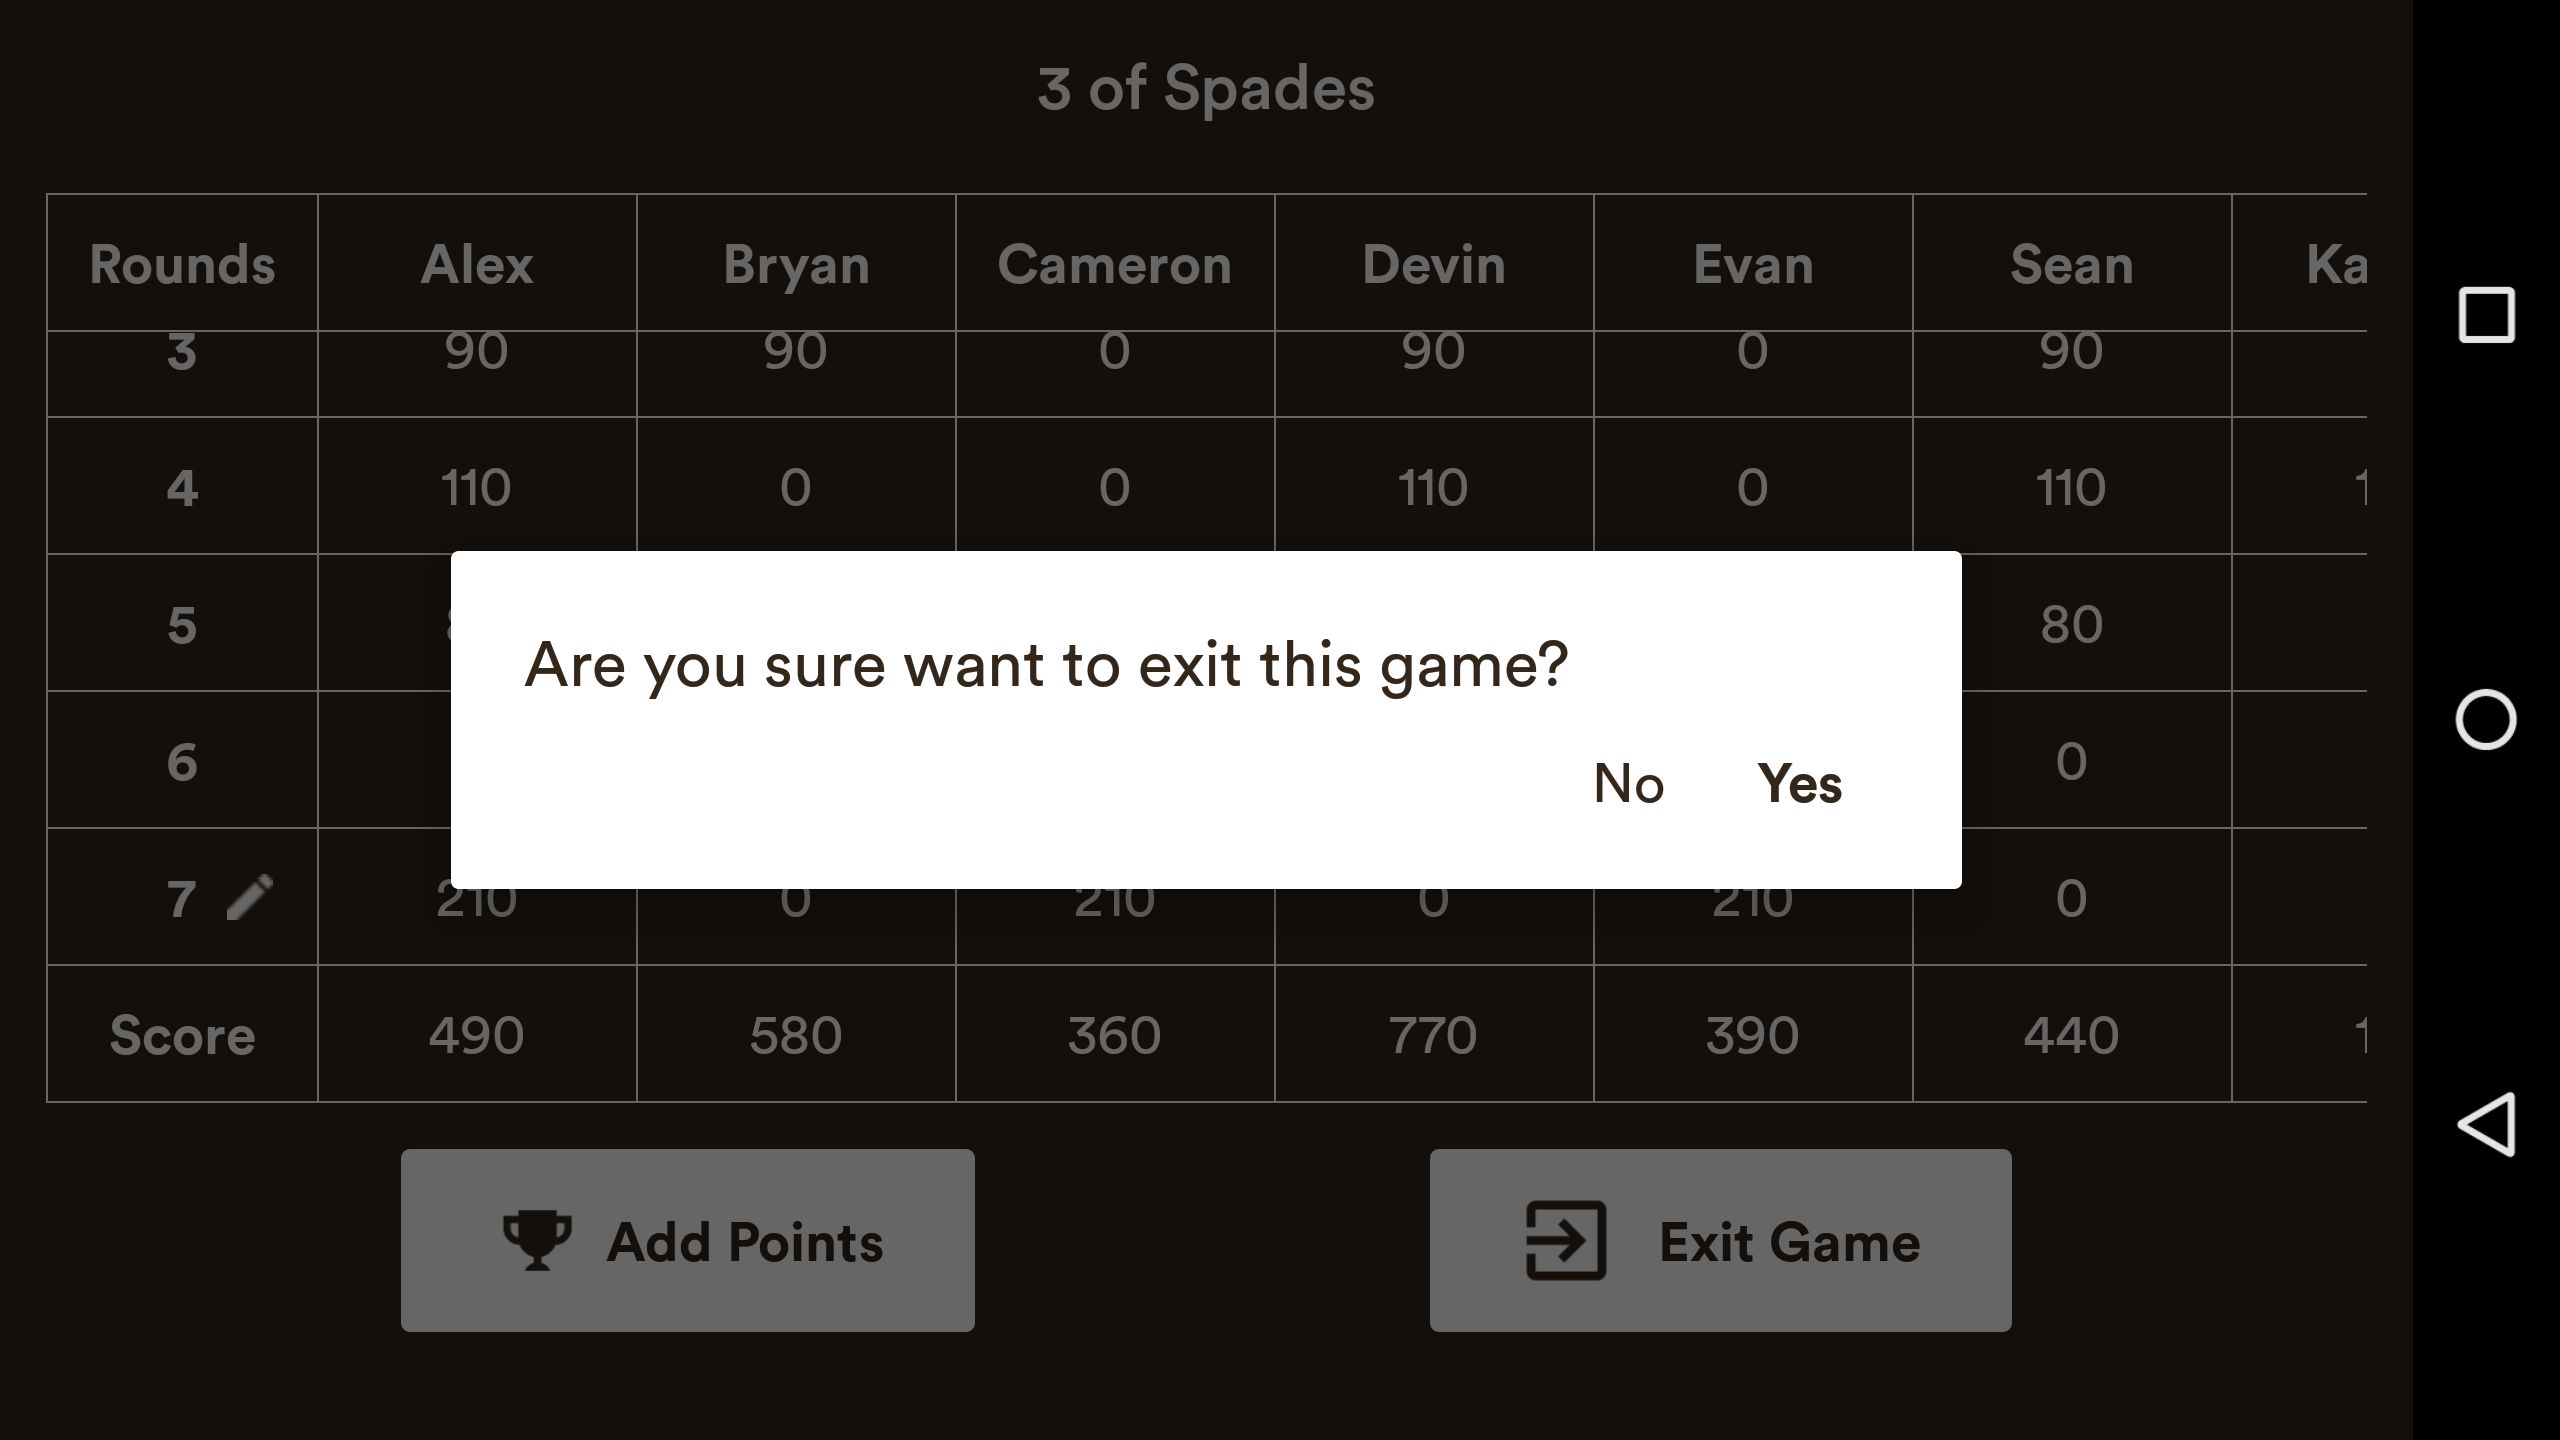Tap the trophy icon on Add Points
The height and width of the screenshot is (1440, 2560).
click(537, 1240)
